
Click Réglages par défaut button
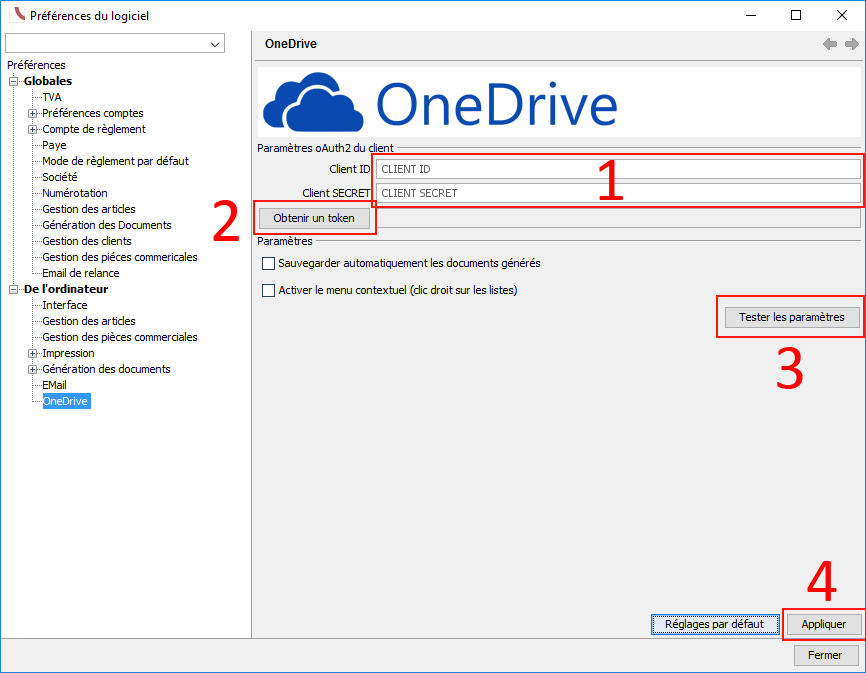[x=715, y=624]
